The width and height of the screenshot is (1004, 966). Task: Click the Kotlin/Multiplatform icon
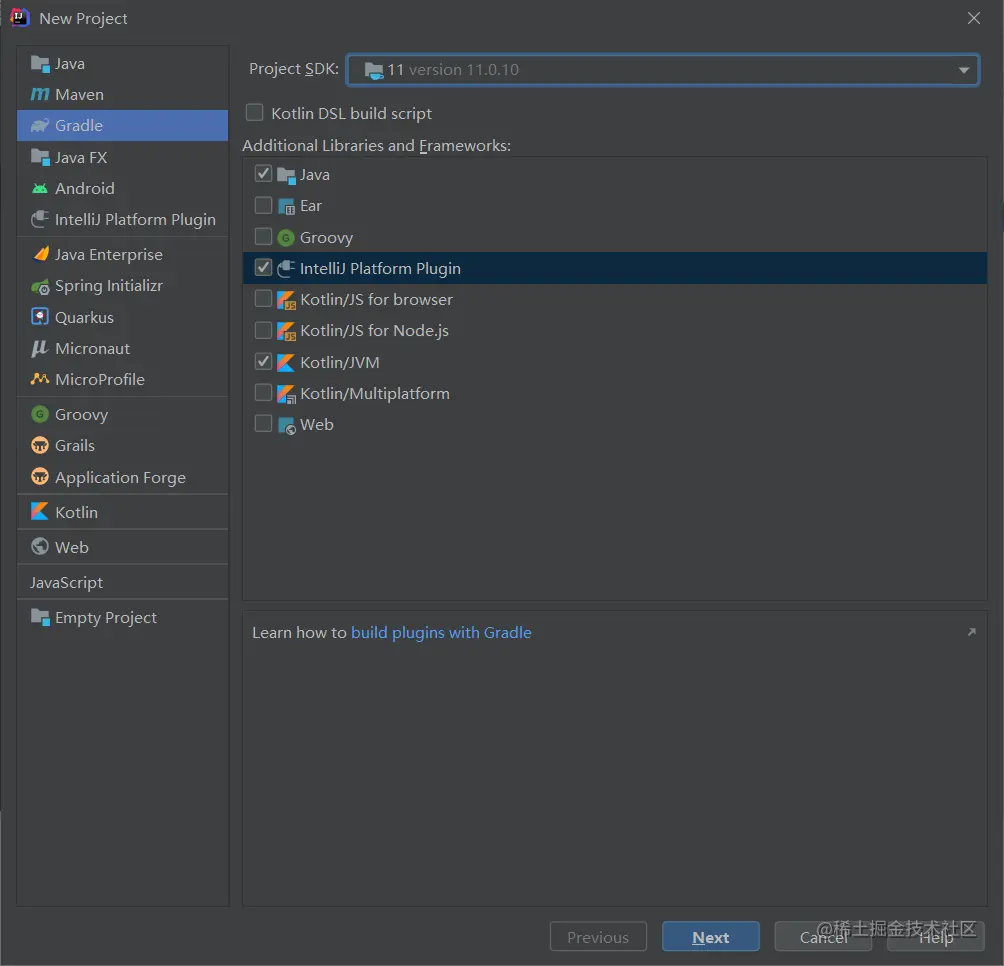(x=286, y=394)
